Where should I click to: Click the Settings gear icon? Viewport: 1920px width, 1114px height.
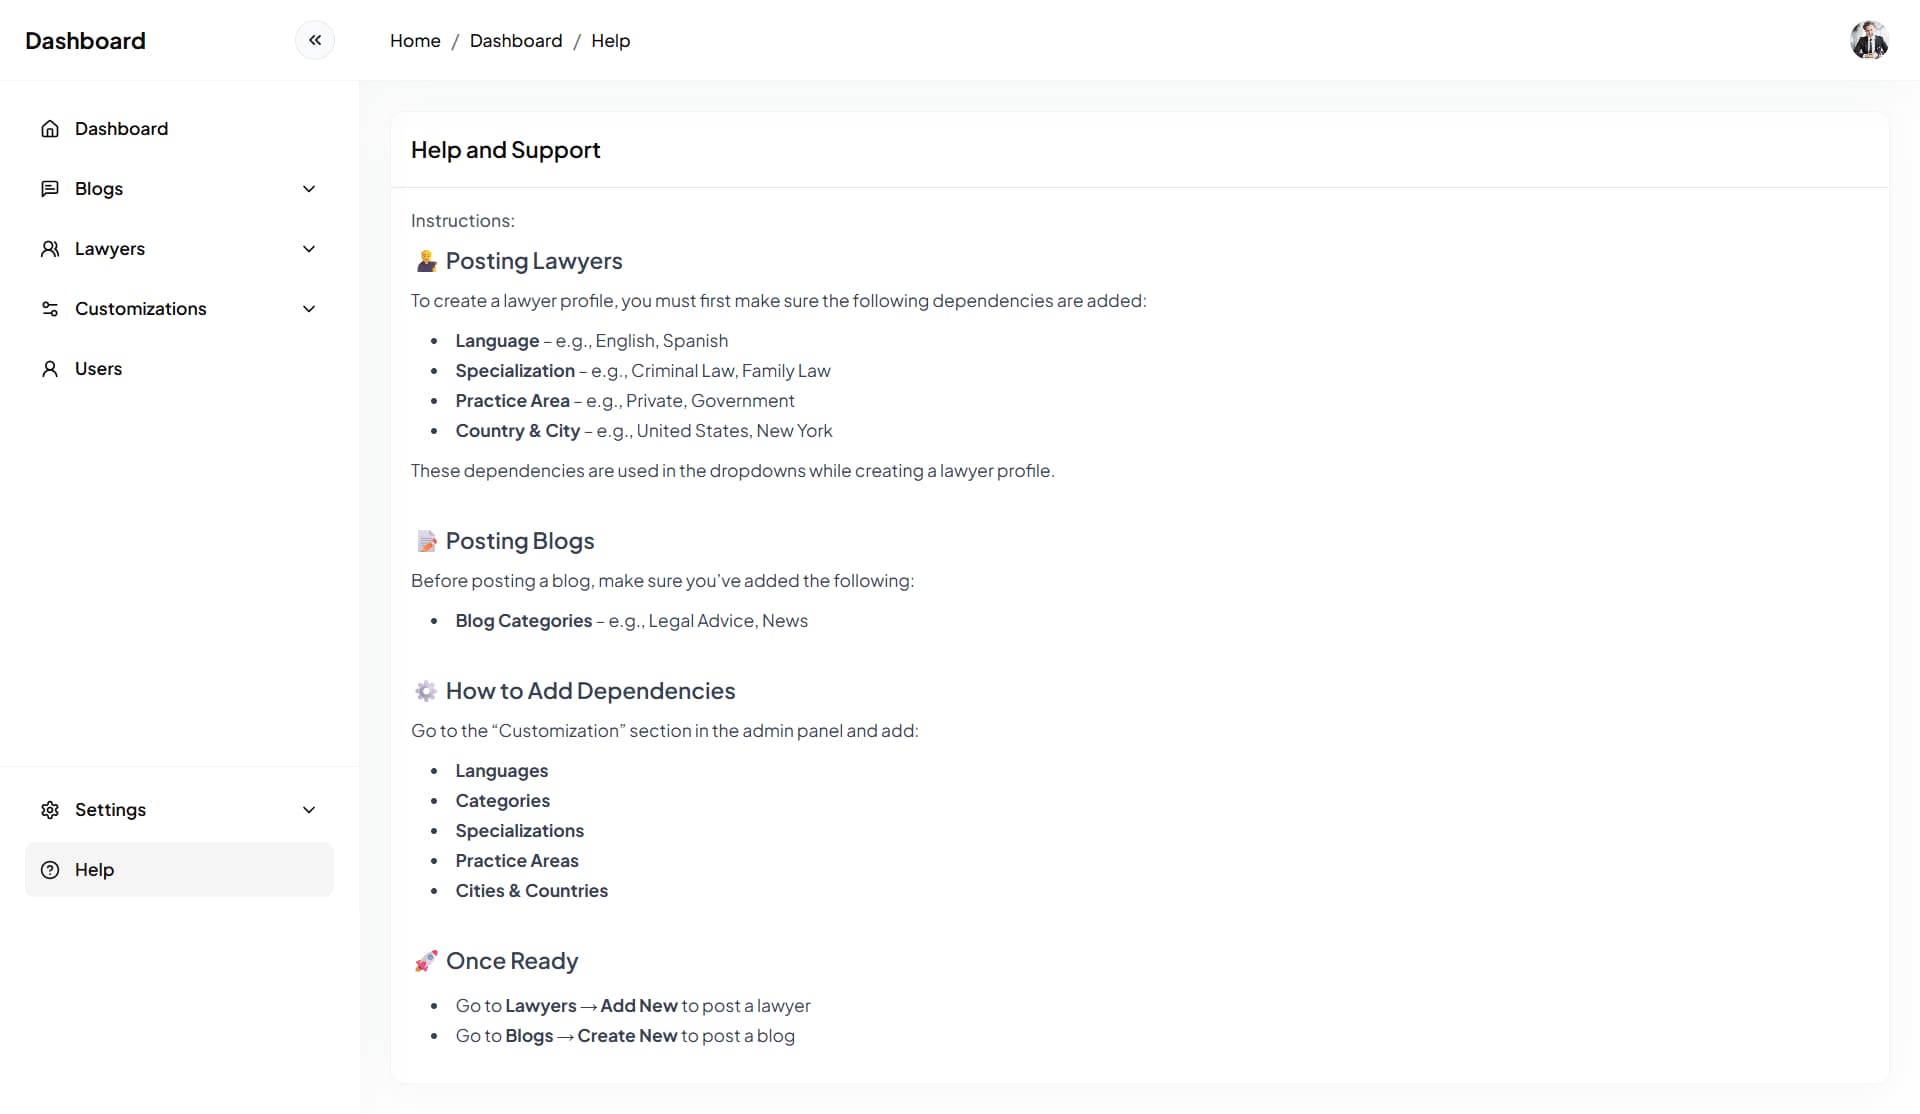(50, 810)
